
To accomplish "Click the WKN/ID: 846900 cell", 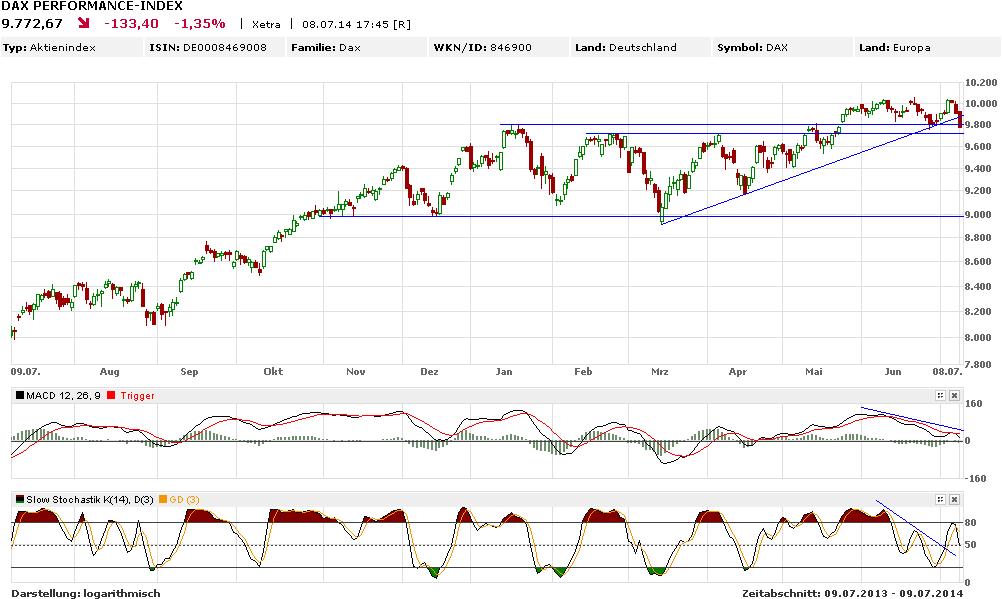I will (499, 47).
